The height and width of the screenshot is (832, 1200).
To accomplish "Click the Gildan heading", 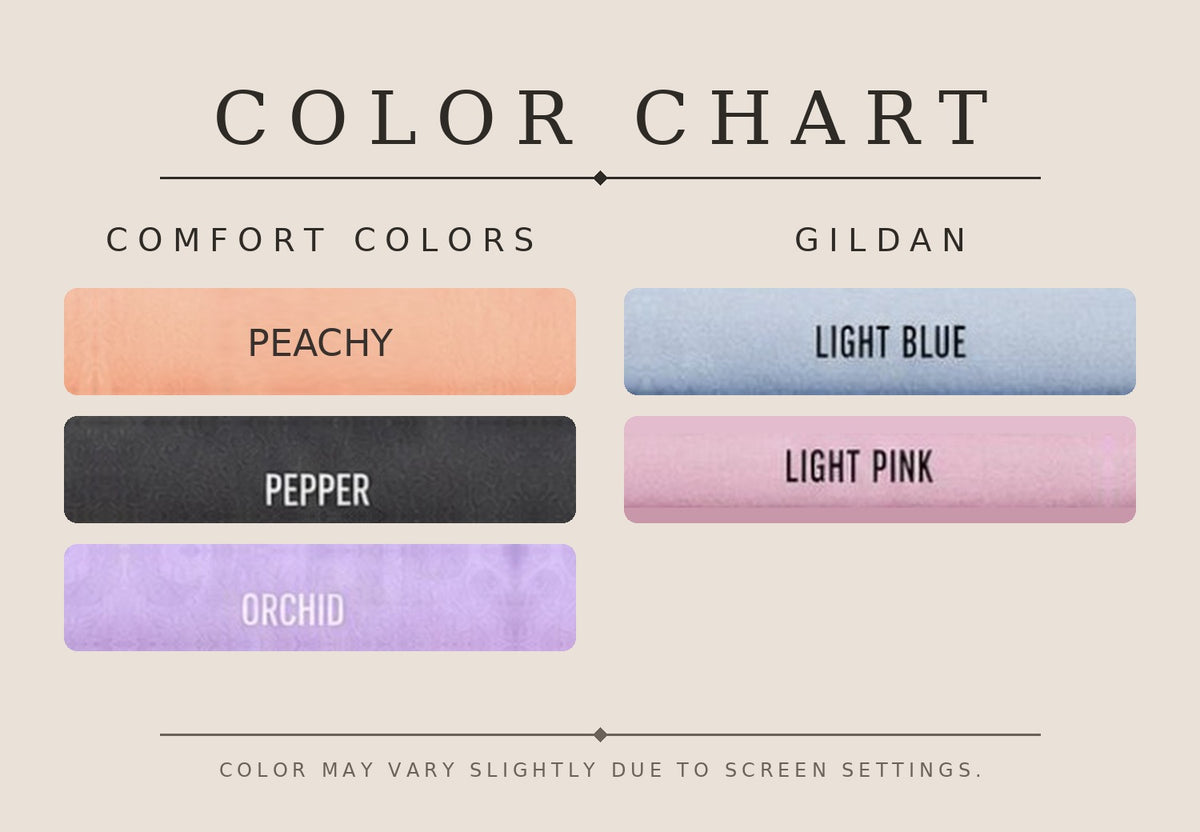I will pyautogui.click(x=881, y=240).
